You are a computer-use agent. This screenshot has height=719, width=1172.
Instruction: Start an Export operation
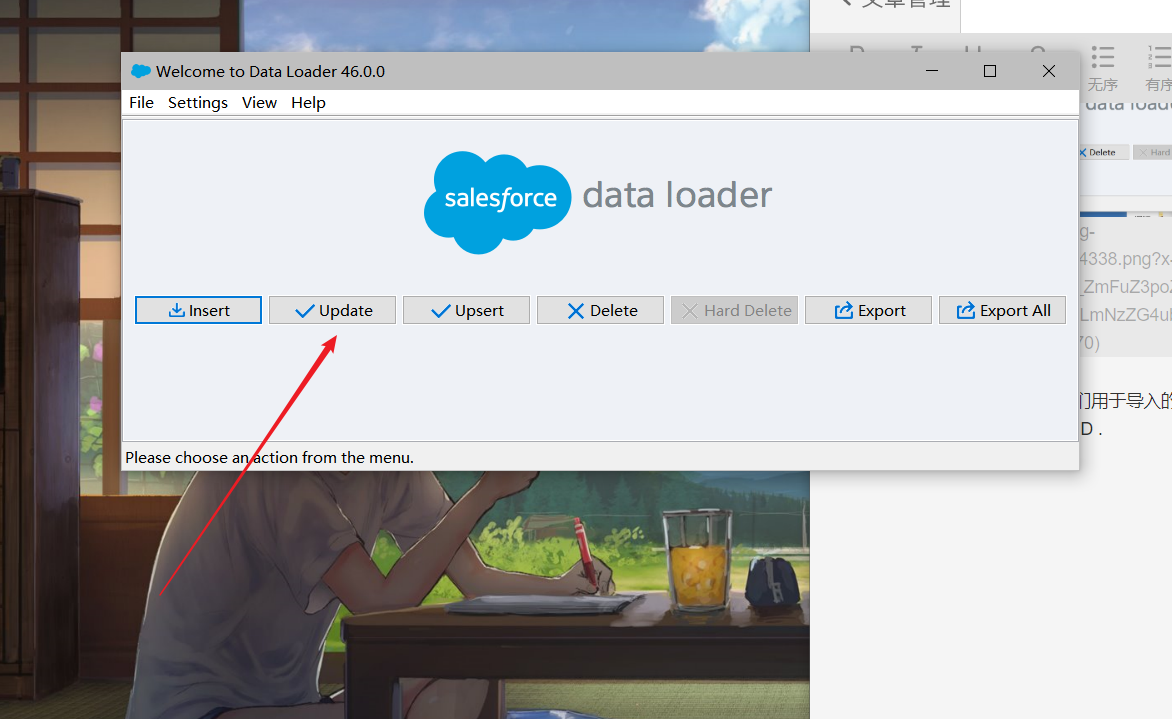click(x=869, y=310)
